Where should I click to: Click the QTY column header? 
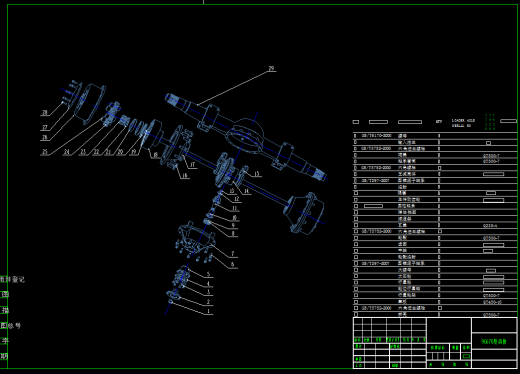tap(439, 122)
